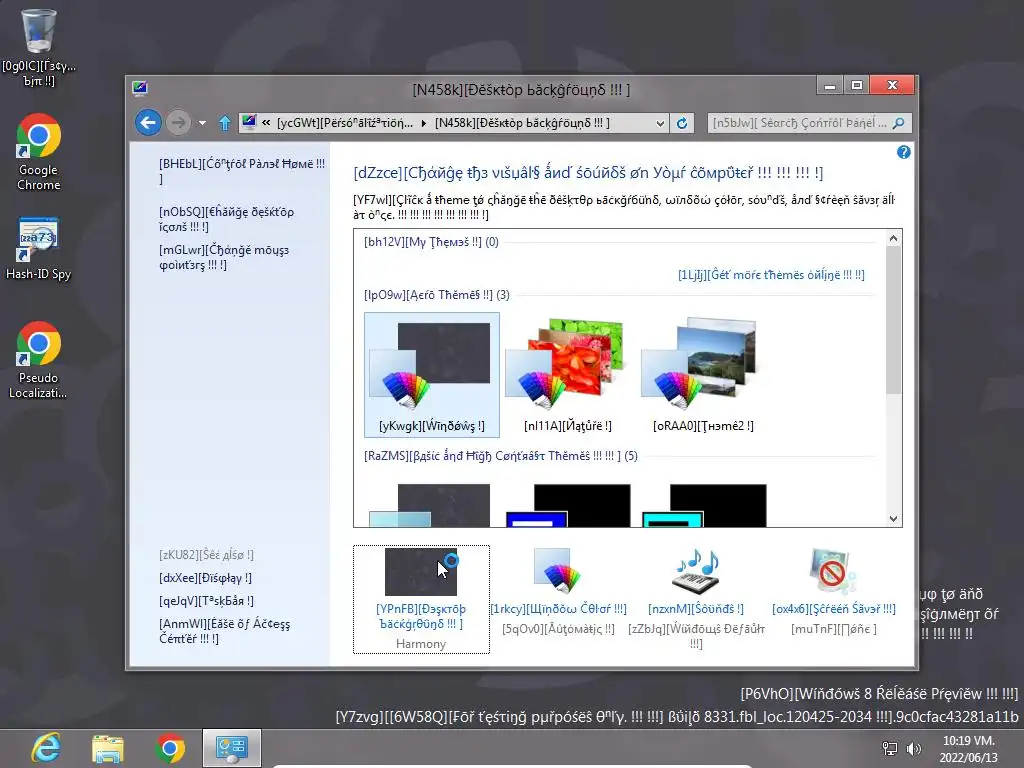Click the theme list scrollbar thumb
This screenshot has height=768, width=1024.
893,320
